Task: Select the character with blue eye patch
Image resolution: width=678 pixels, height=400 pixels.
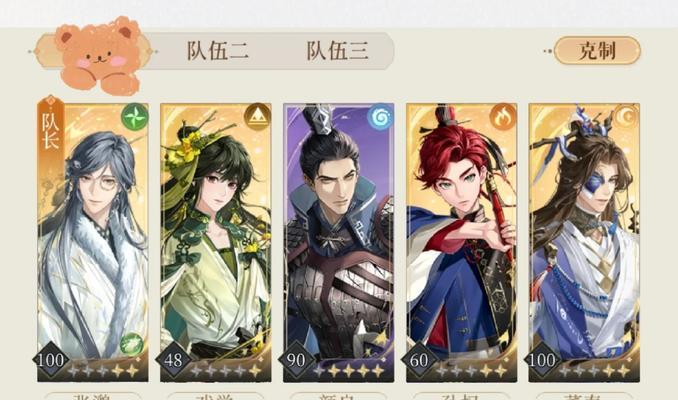Action: [x=584, y=242]
